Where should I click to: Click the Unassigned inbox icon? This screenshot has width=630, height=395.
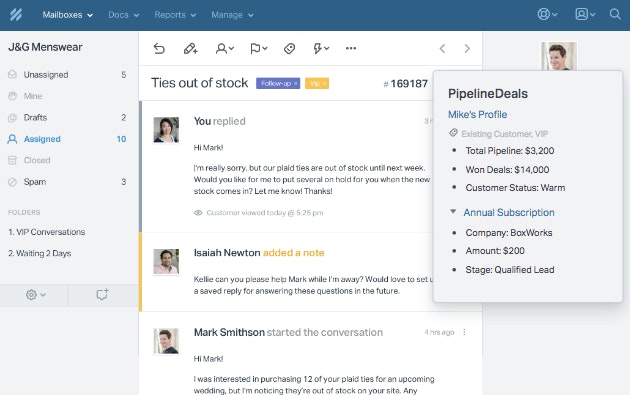[x=12, y=74]
